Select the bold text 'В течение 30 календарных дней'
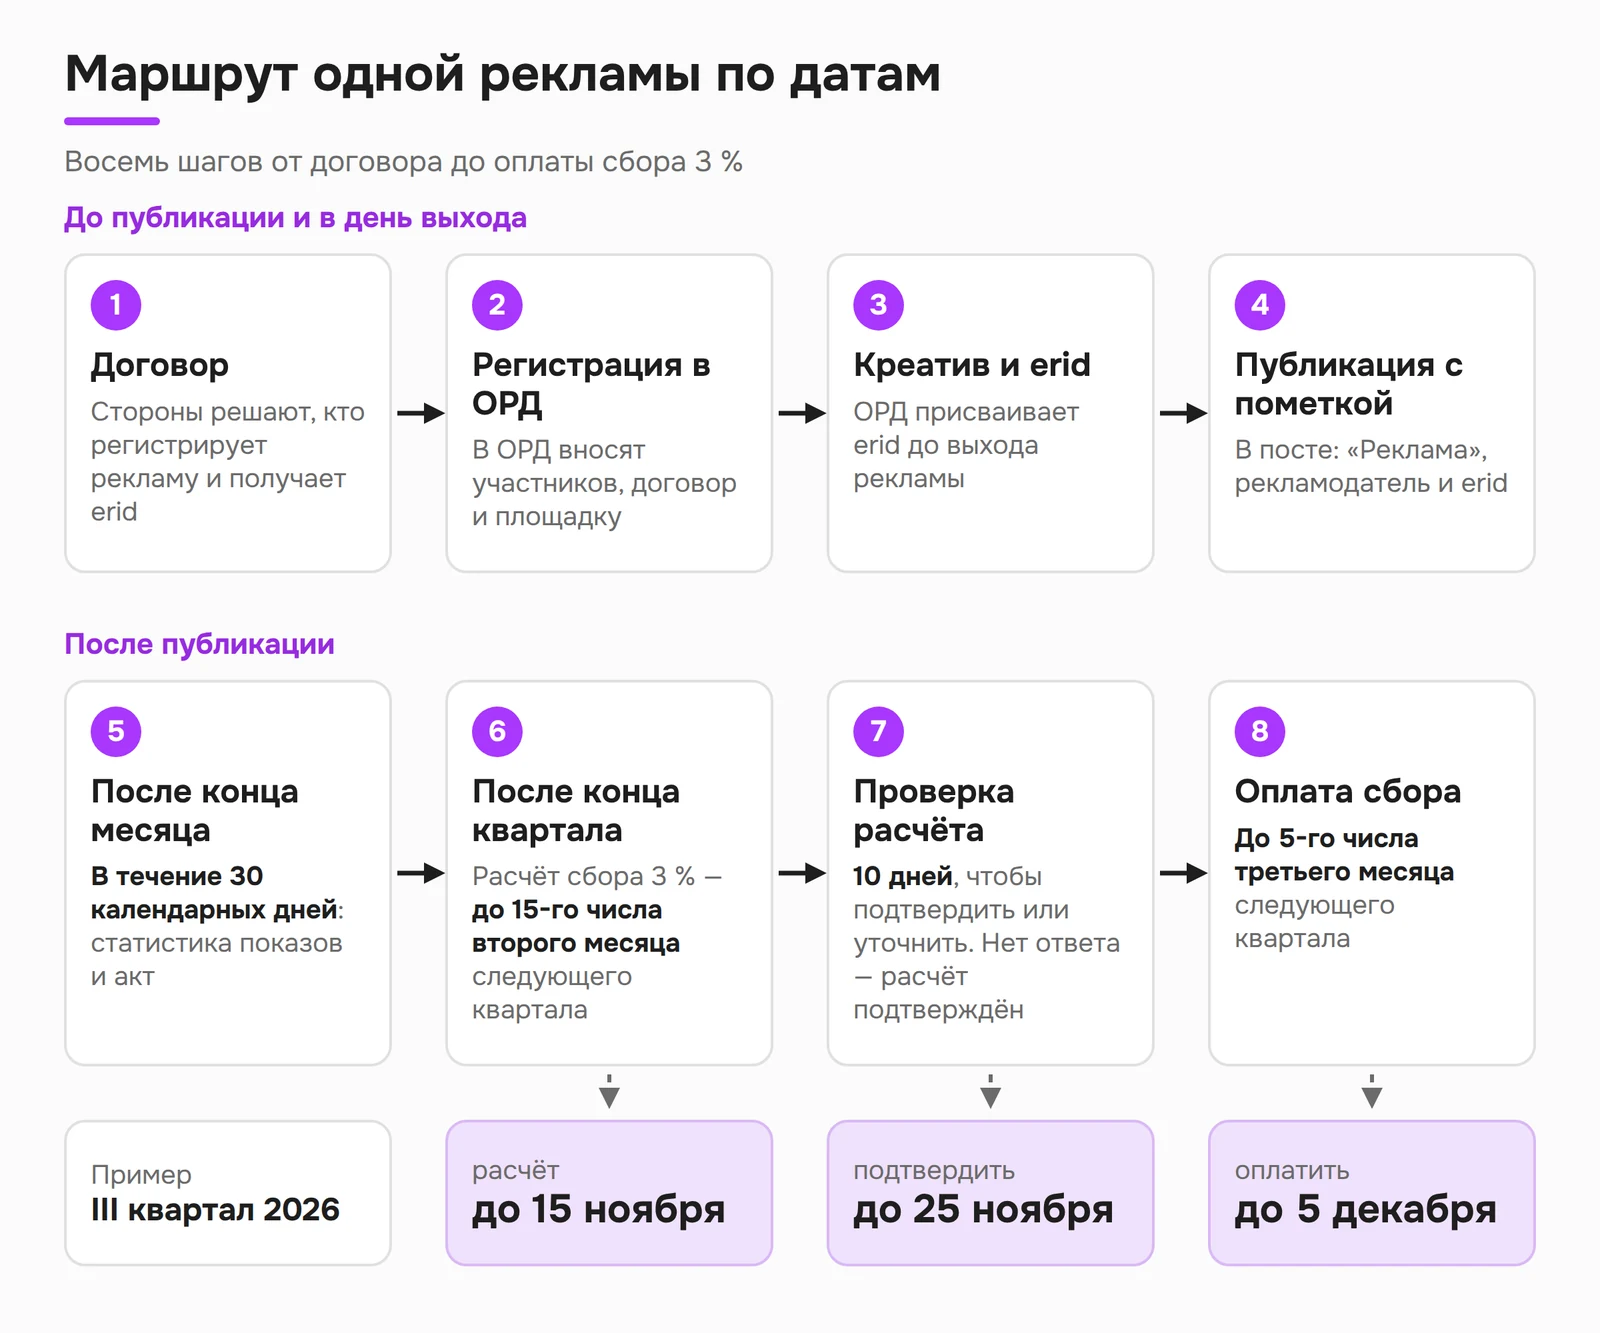The image size is (1600, 1333). [215, 893]
